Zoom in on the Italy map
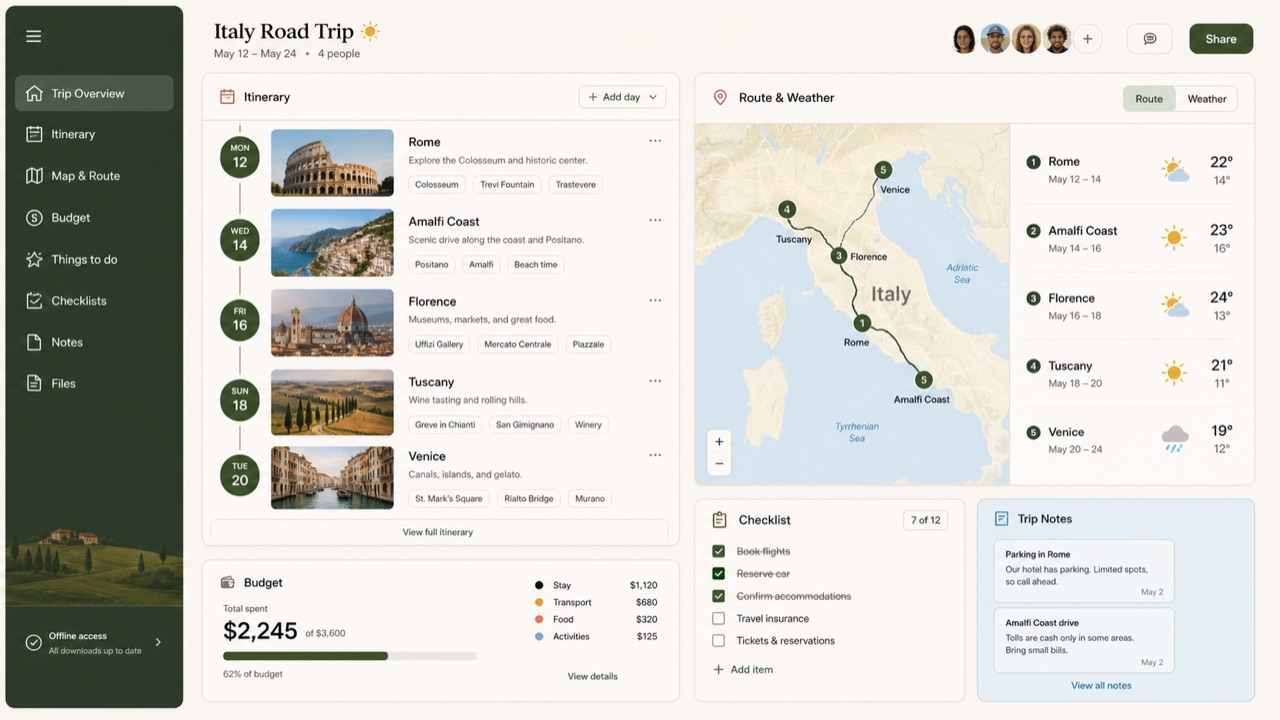 click(719, 441)
